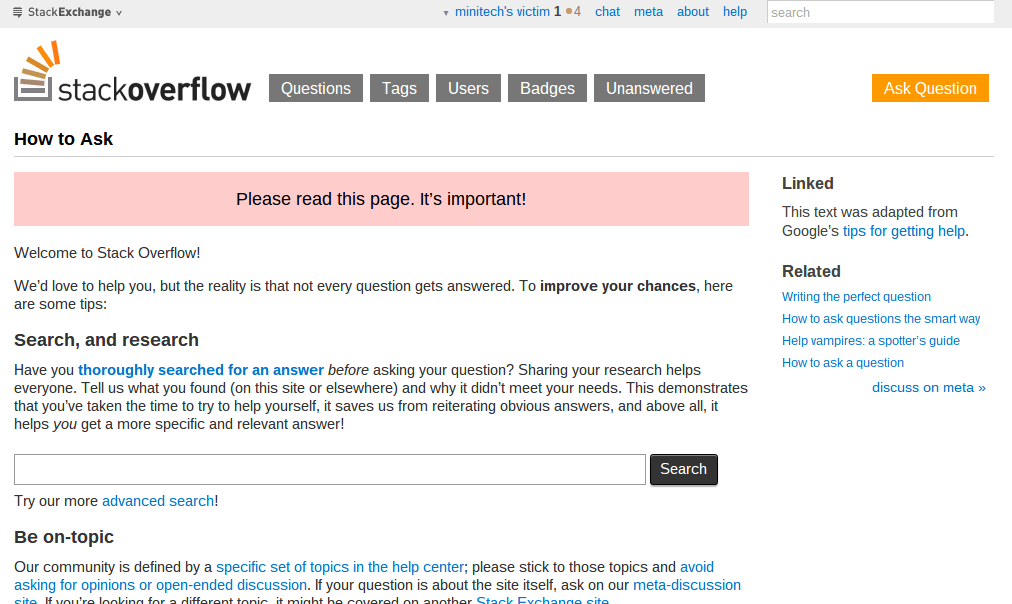Open the StackExchange hamburger menu icon

pos(17,12)
